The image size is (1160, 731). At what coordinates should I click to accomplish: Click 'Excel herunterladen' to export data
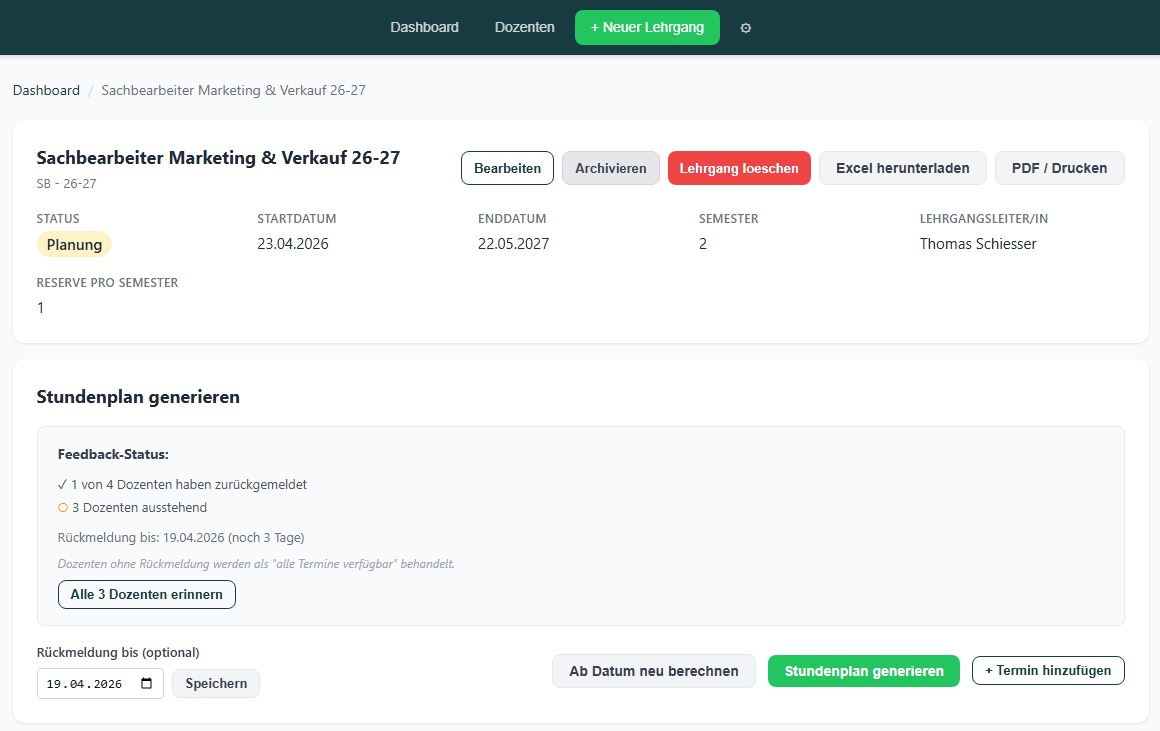point(902,168)
